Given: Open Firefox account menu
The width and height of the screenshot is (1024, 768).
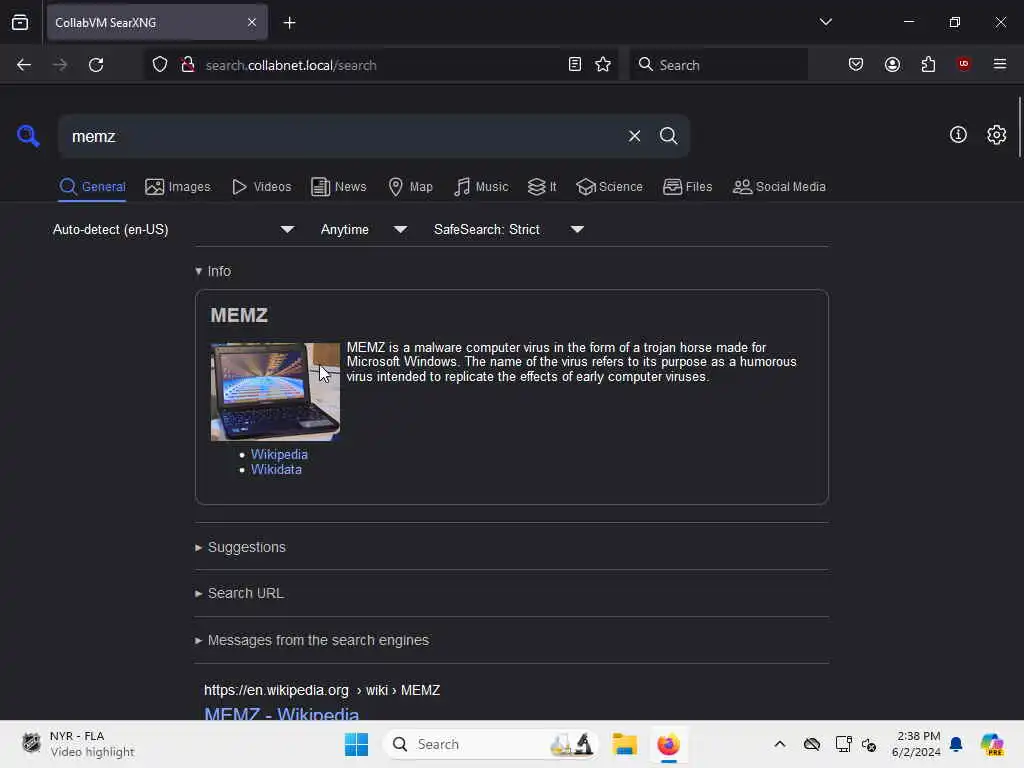Looking at the screenshot, I should (x=892, y=64).
